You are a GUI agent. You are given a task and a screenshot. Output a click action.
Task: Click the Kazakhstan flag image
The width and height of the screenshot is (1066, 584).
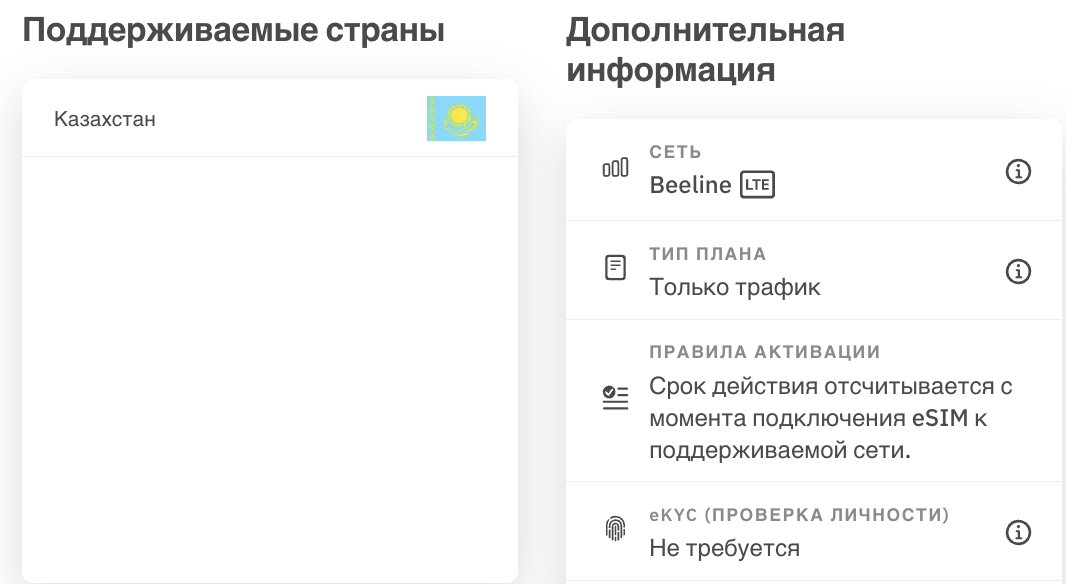tap(456, 118)
